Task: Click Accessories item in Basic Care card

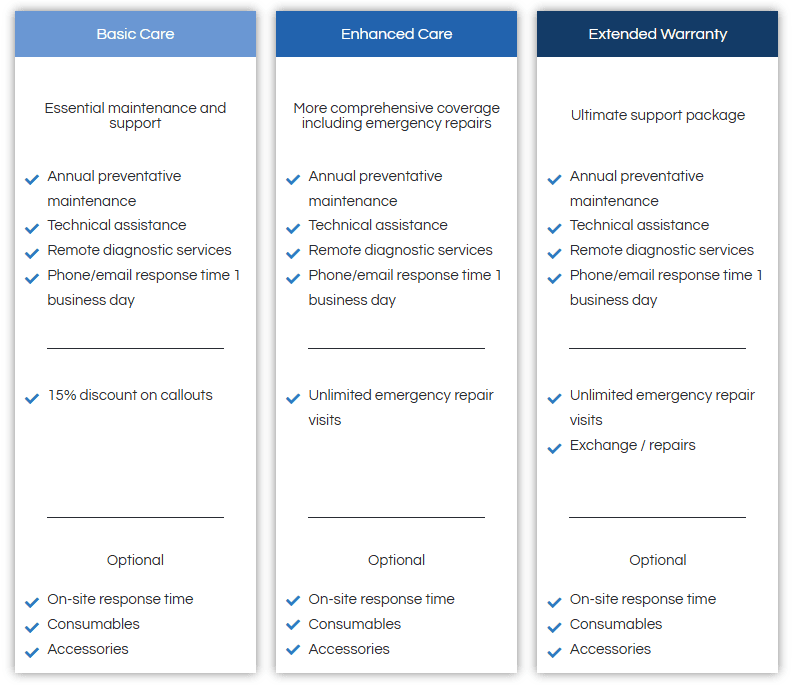Action: (88, 649)
